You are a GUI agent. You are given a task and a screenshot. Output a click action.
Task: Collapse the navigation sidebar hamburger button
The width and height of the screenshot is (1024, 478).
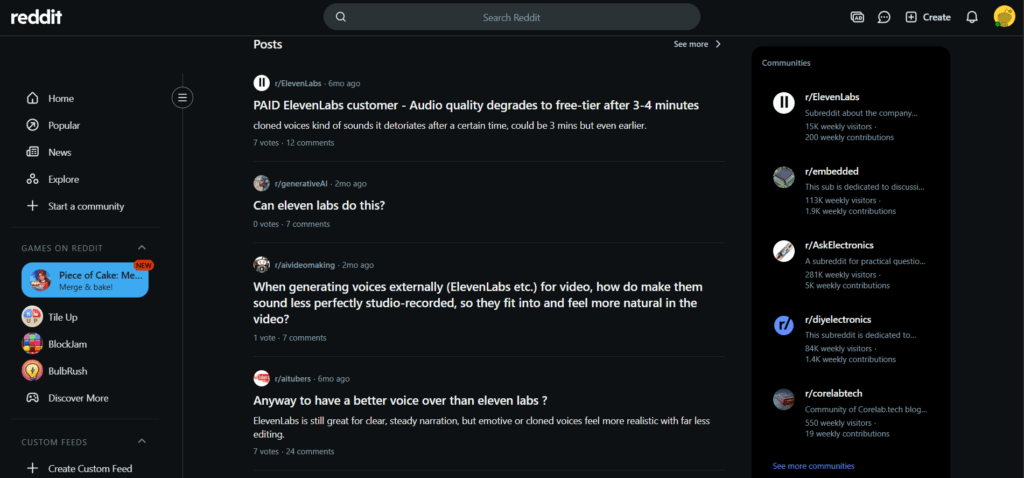(182, 98)
